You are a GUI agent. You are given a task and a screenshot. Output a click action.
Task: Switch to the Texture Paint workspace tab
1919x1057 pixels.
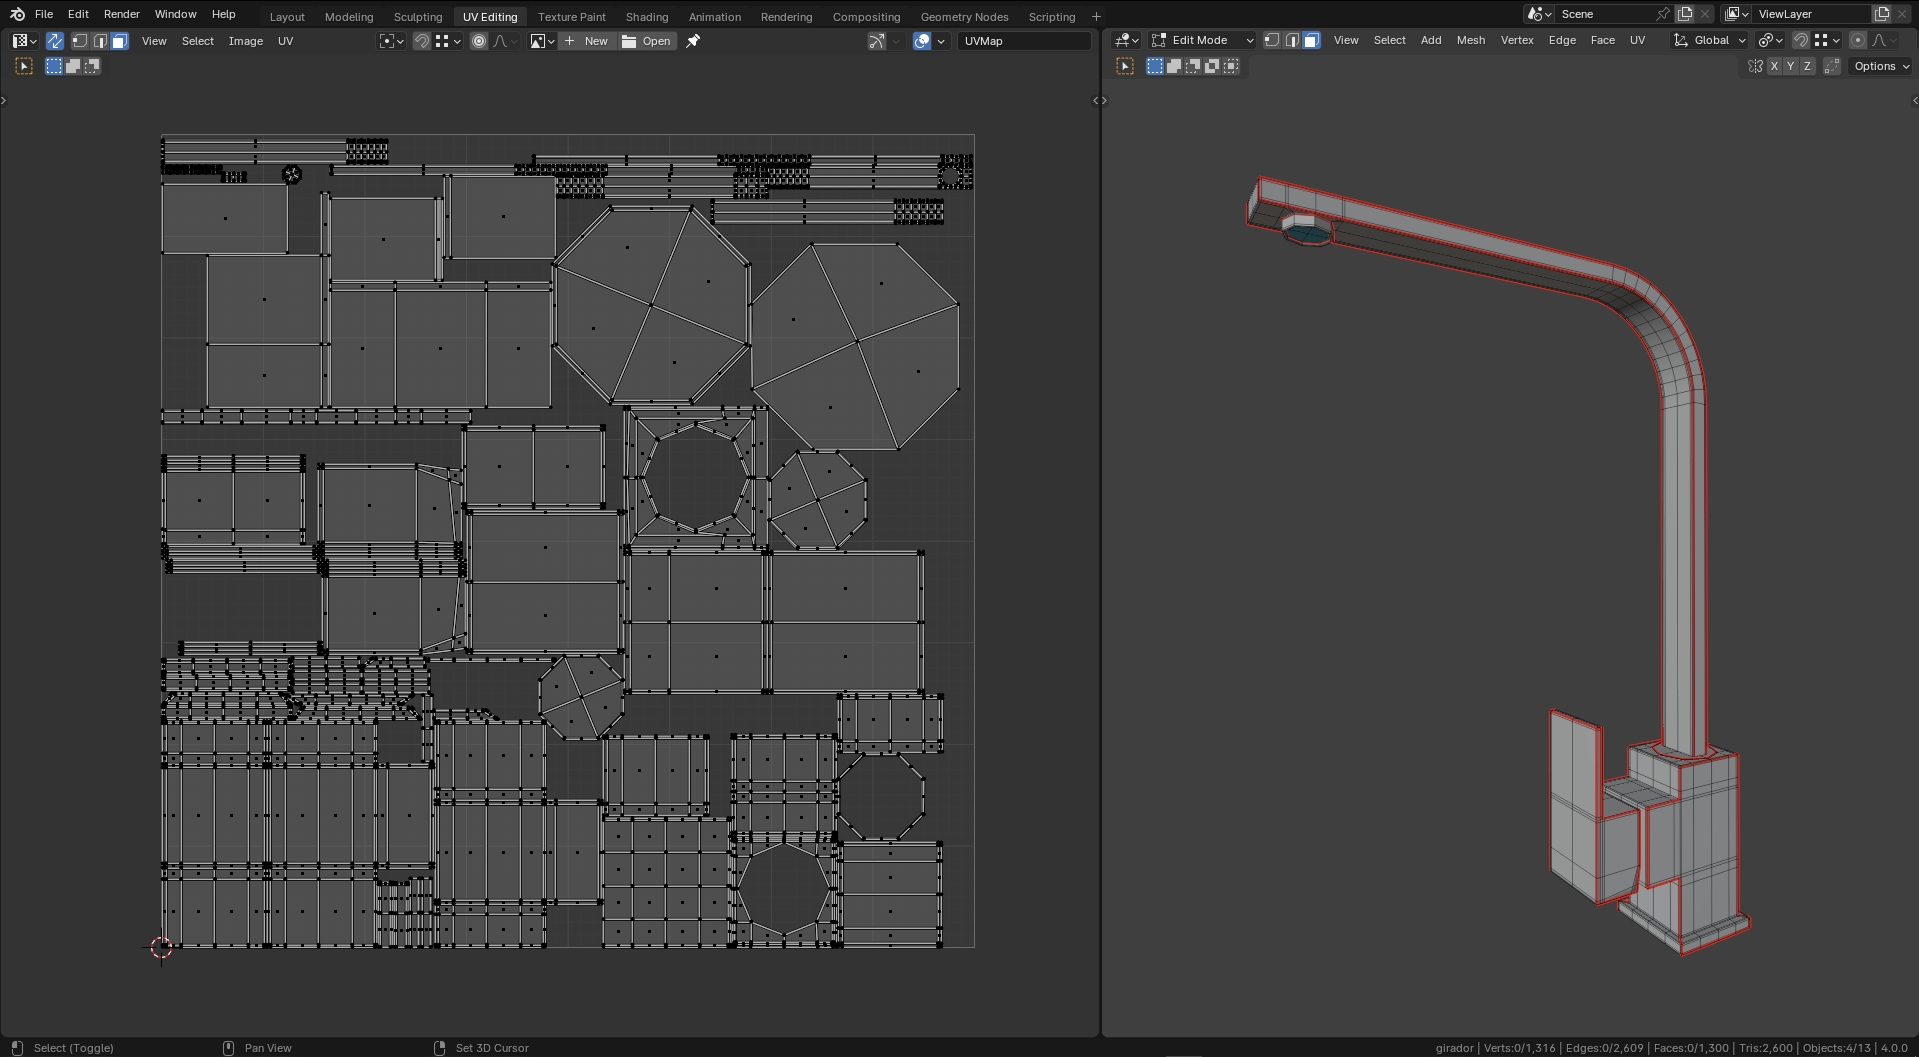(571, 16)
